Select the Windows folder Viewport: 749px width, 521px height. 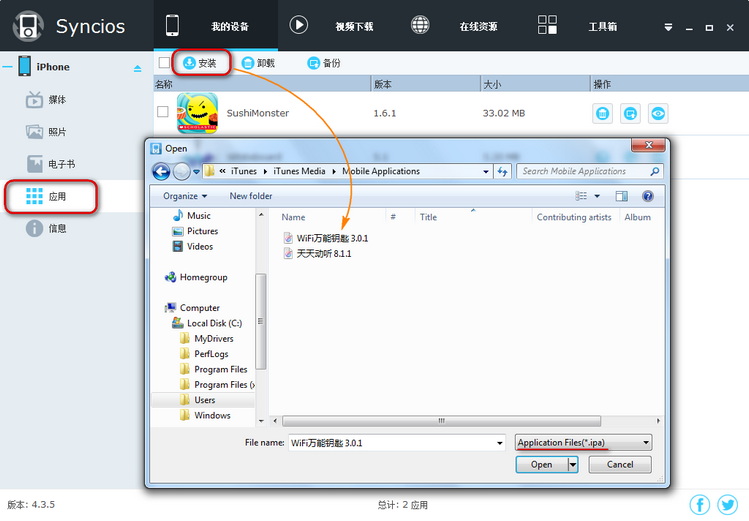pyautogui.click(x=205, y=415)
